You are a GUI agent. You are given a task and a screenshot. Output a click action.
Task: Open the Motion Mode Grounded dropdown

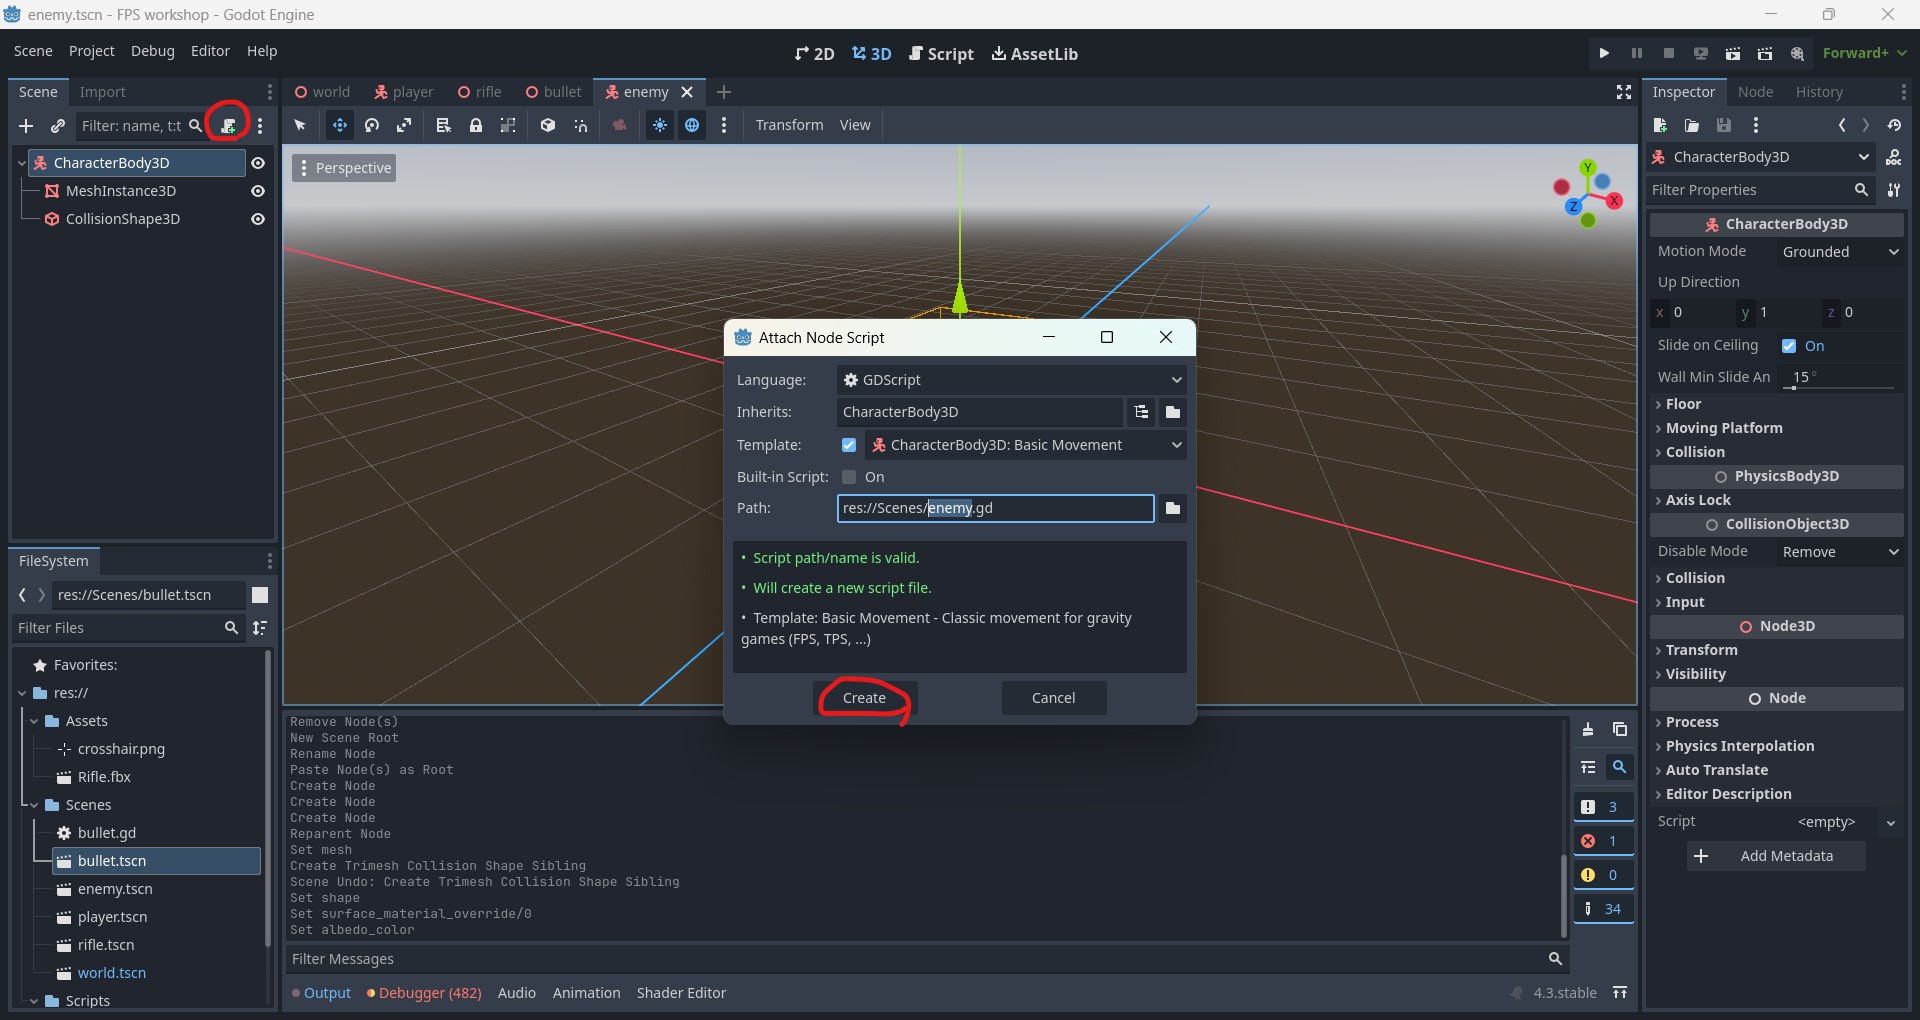click(x=1839, y=252)
